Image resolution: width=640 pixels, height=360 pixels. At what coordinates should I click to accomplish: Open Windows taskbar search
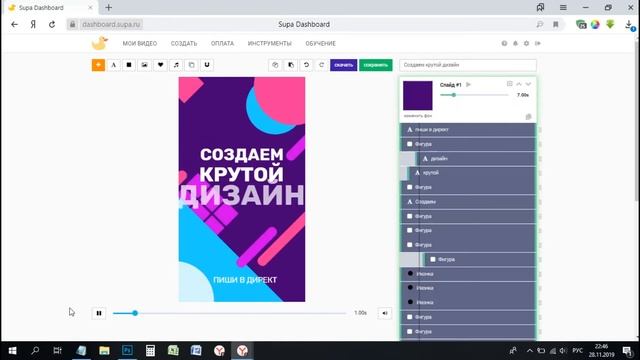pyautogui.click(x=35, y=351)
